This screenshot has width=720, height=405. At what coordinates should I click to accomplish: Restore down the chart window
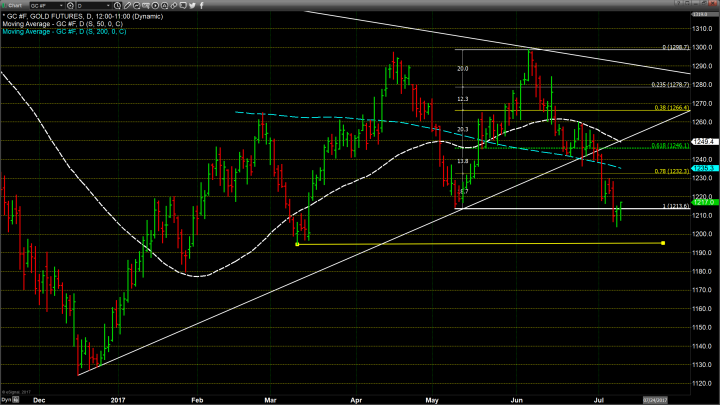click(x=704, y=3)
